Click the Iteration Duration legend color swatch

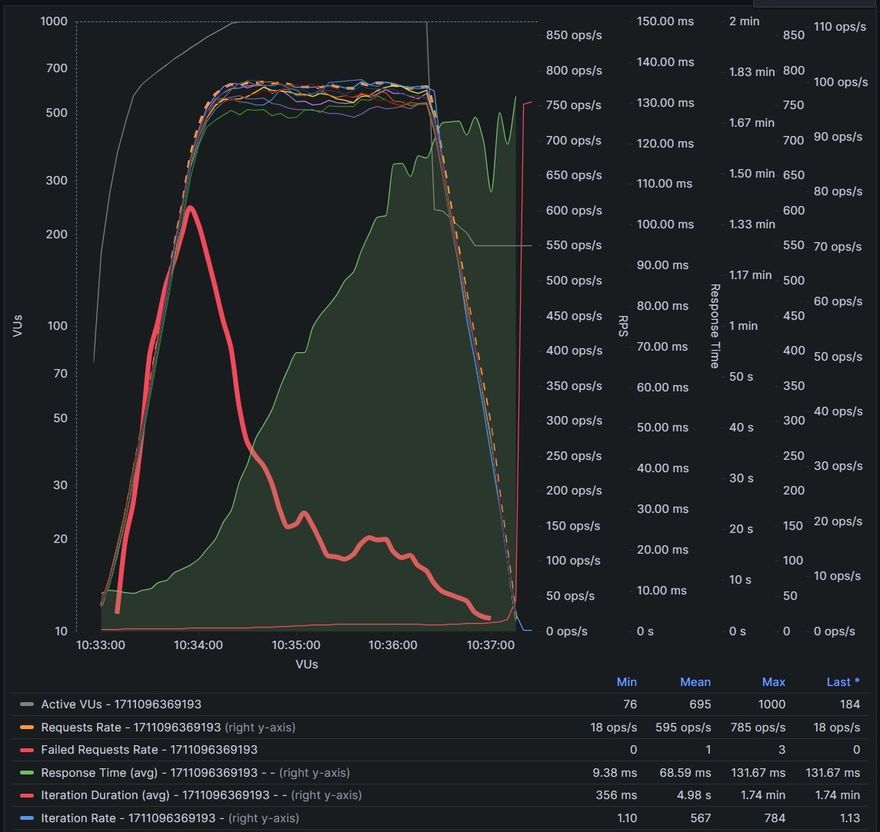coord(27,796)
